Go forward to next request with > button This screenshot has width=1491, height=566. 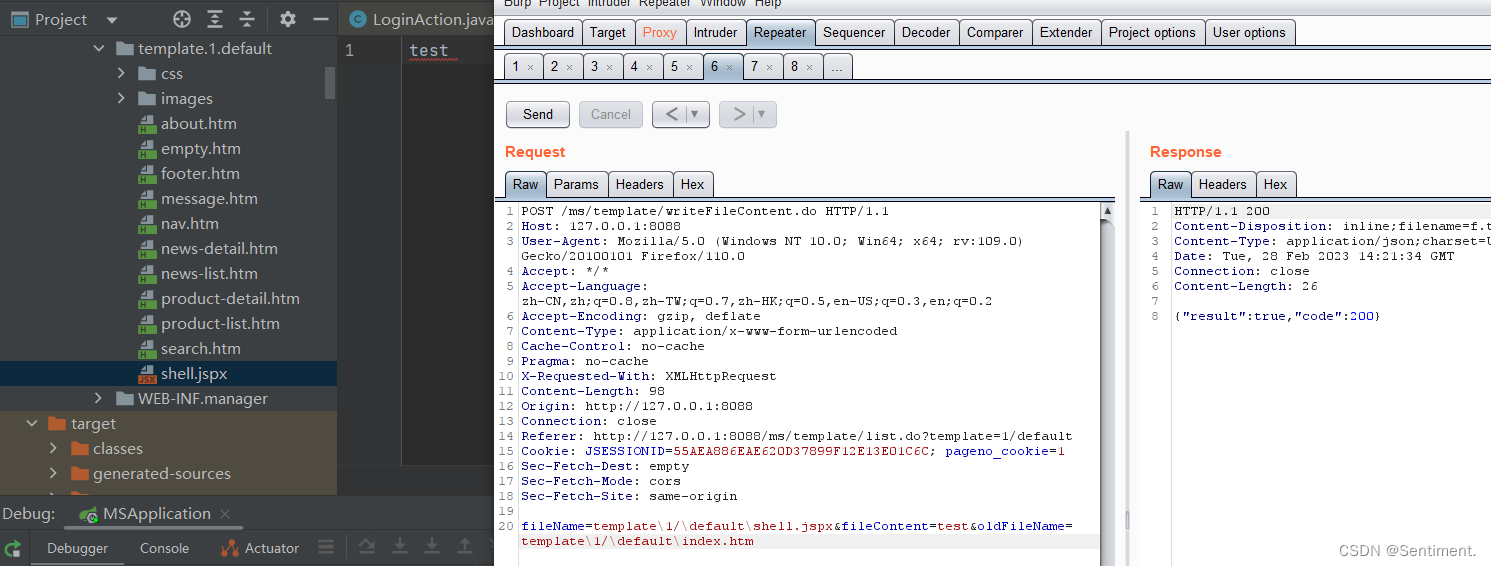click(738, 114)
